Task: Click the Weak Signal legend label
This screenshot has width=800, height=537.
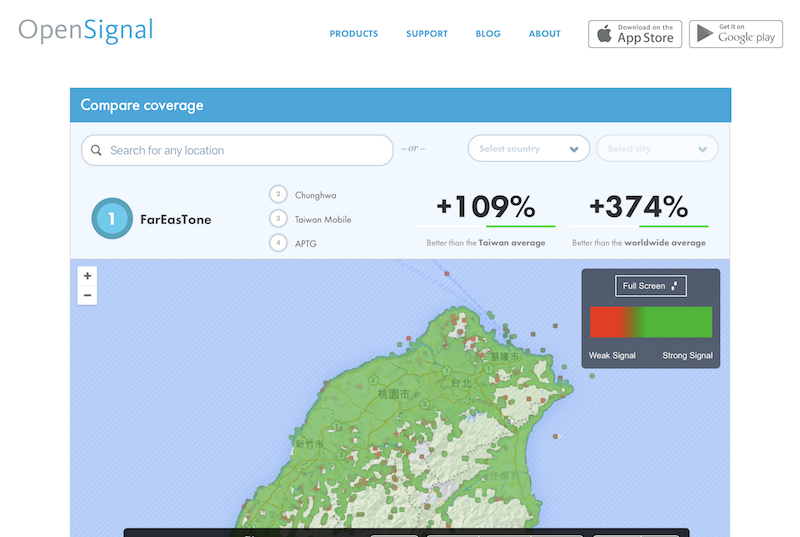Action: [612, 355]
